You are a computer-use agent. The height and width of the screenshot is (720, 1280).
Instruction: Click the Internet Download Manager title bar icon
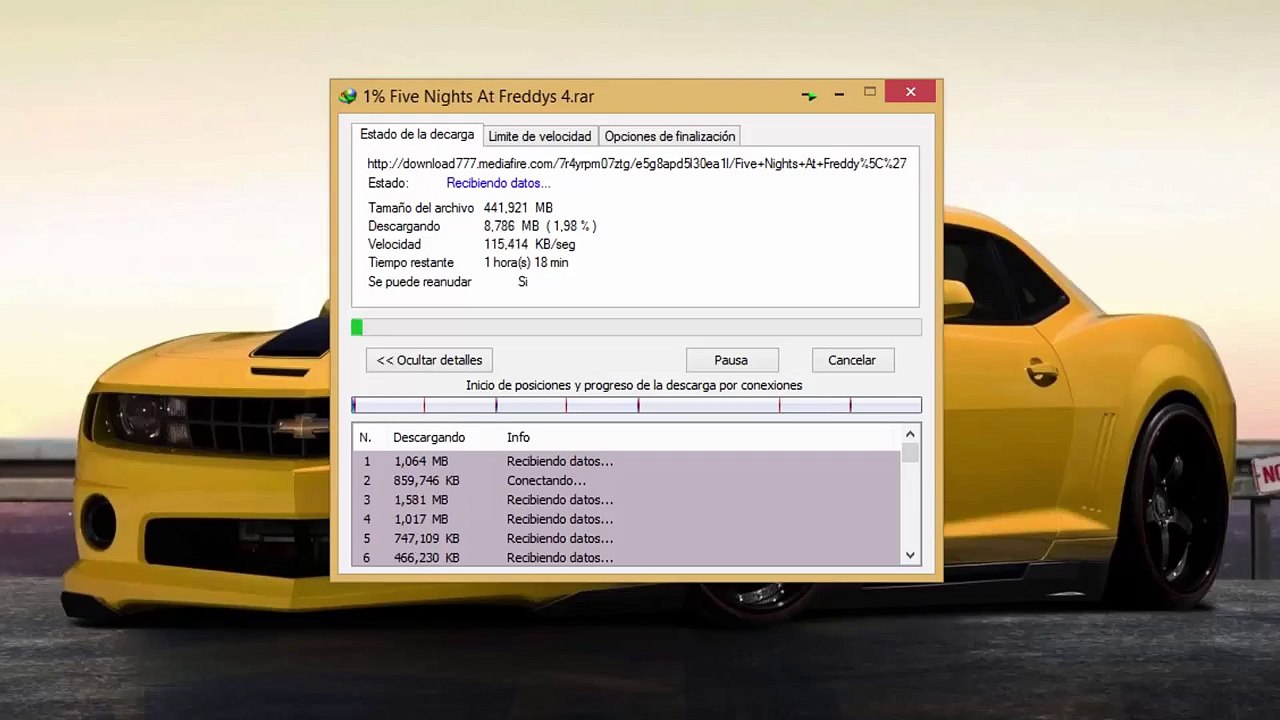coord(347,96)
